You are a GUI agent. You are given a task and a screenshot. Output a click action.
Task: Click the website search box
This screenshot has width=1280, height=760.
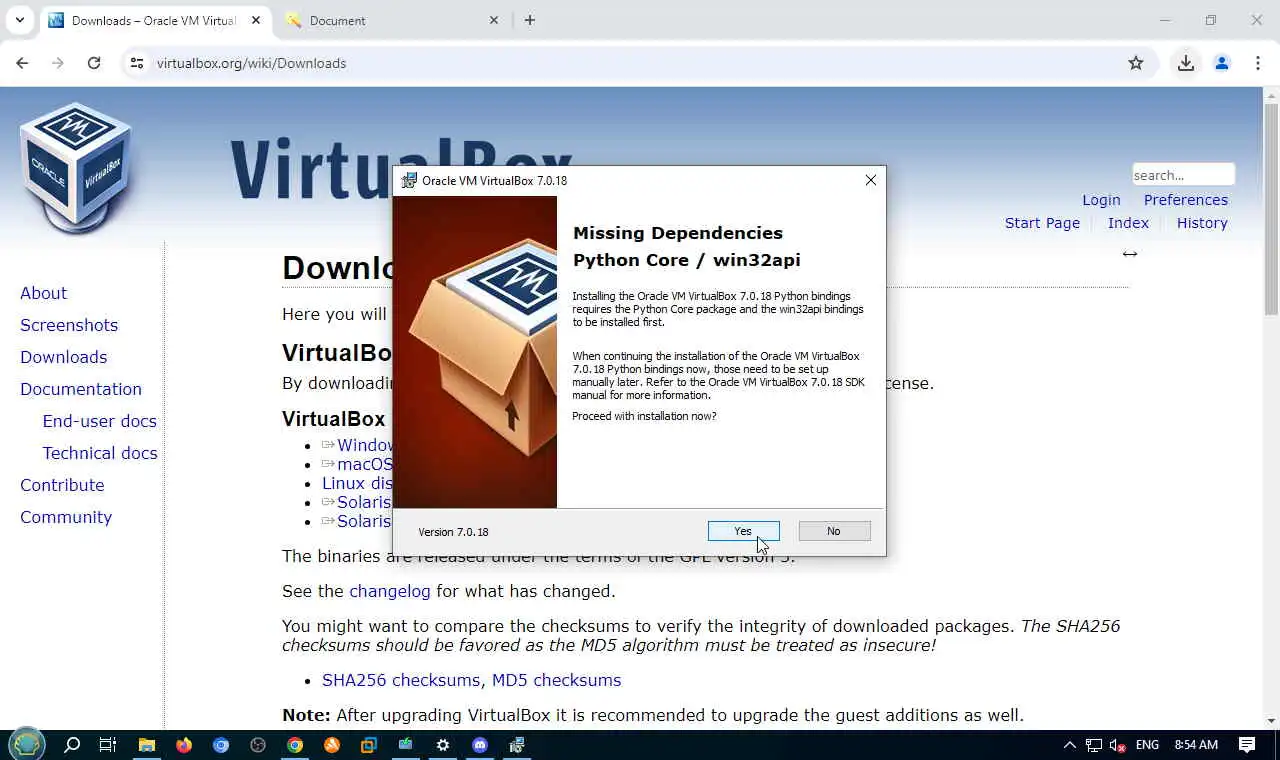1183,175
